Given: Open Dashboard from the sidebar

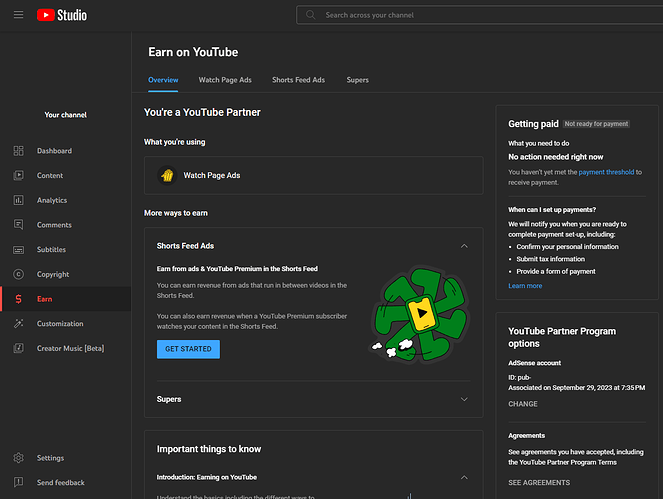Looking at the screenshot, I should click(66, 151).
